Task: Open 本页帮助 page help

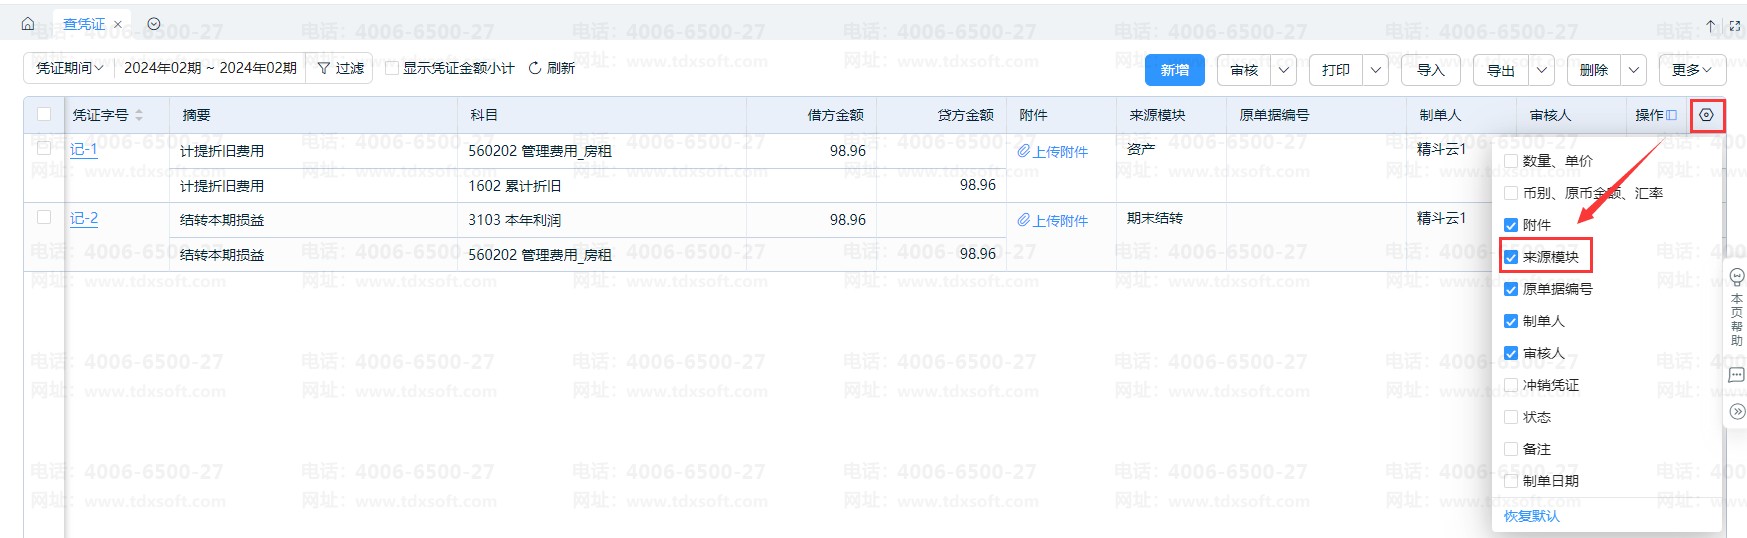Action: click(x=1737, y=320)
